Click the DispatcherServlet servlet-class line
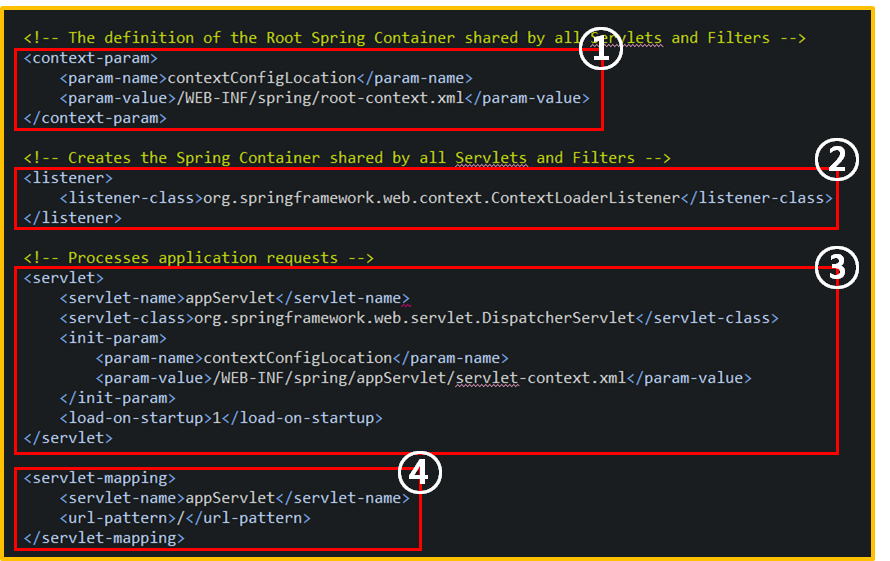This screenshot has width=890, height=561. [x=419, y=317]
